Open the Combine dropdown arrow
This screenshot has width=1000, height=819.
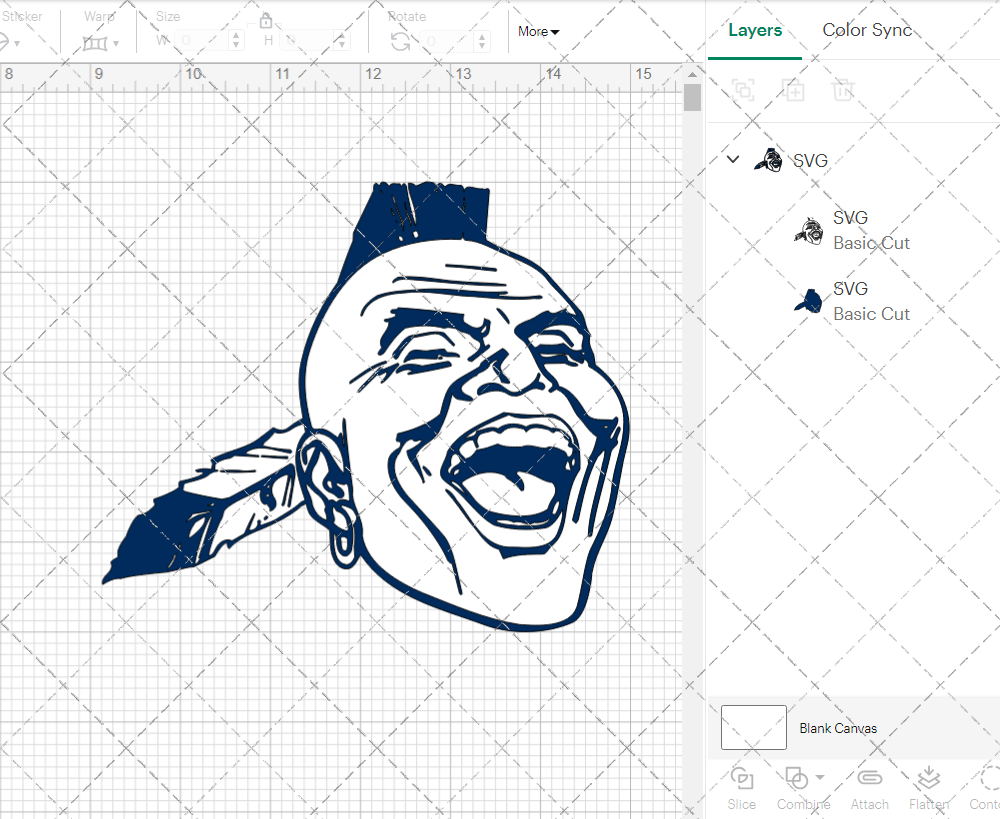820,778
